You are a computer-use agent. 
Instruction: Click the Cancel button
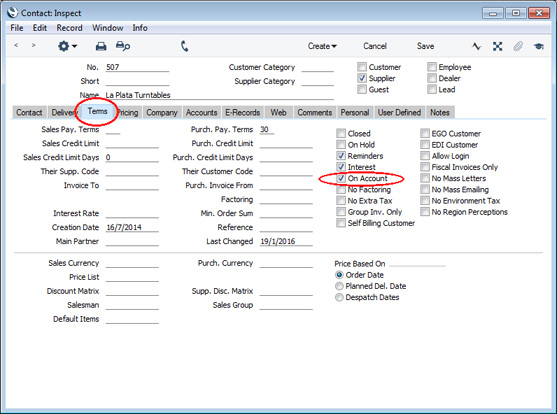[375, 46]
